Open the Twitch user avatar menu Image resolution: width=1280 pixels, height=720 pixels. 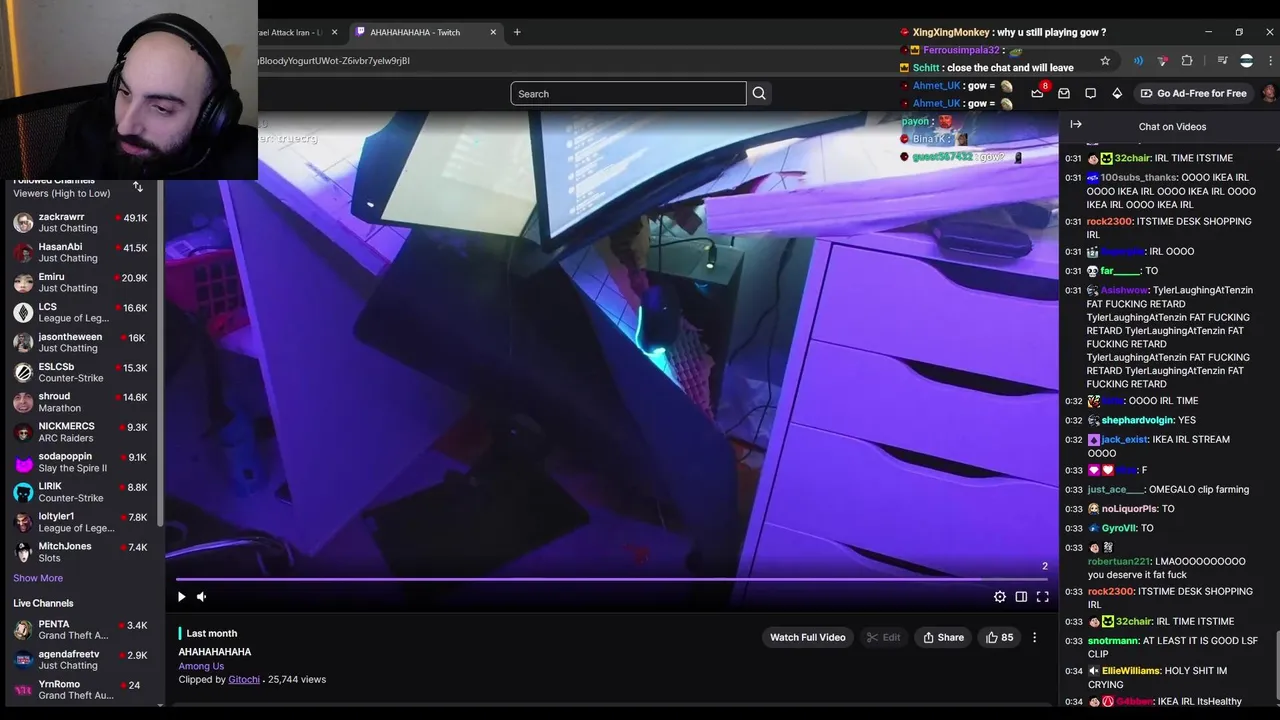pos(1269,93)
